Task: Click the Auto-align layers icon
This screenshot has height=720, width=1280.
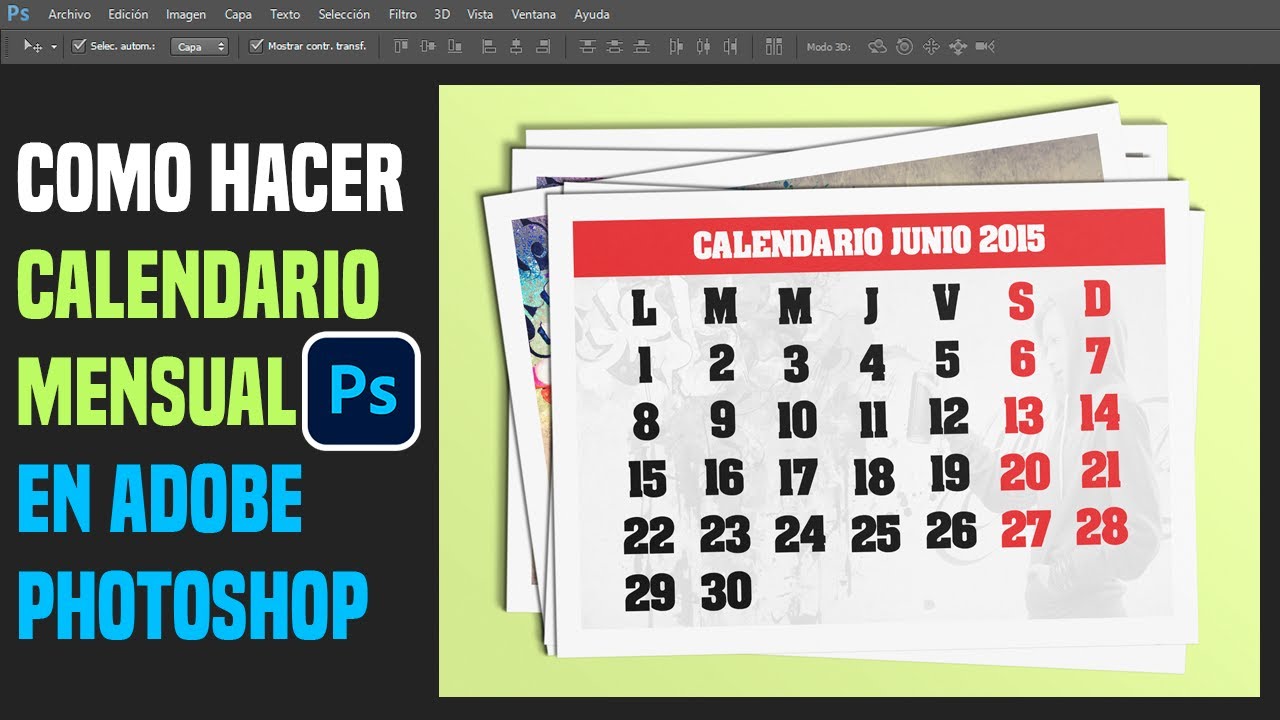Action: coord(773,46)
